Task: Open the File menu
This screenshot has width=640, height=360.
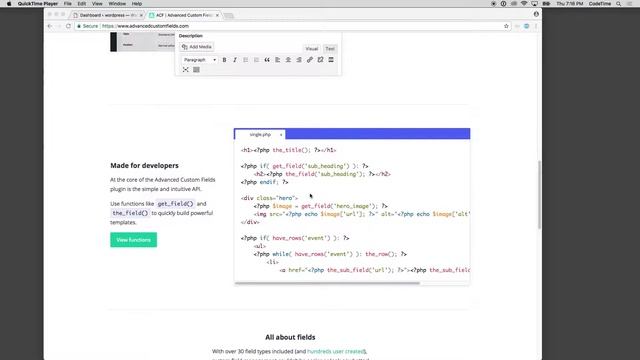Action: tap(68, 4)
